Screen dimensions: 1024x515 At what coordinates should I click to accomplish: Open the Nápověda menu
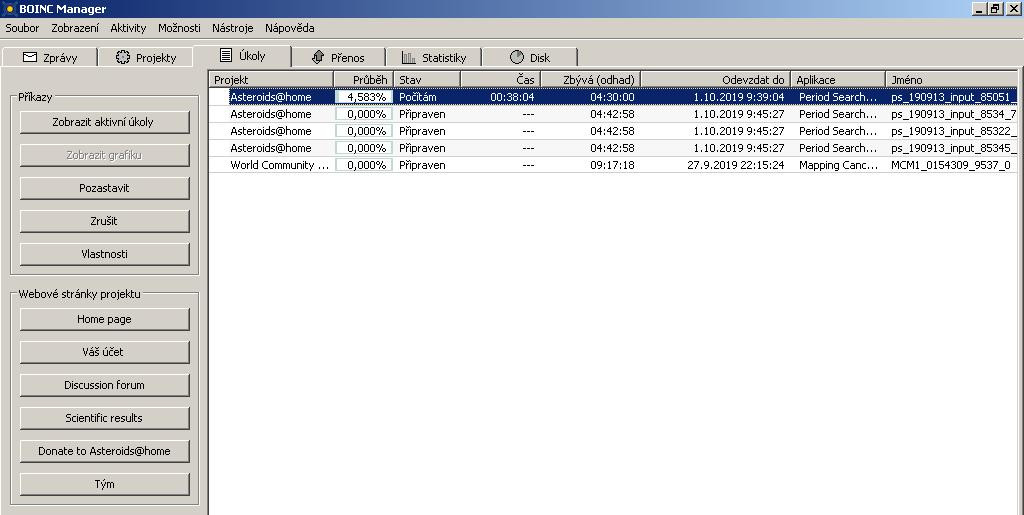coord(289,28)
